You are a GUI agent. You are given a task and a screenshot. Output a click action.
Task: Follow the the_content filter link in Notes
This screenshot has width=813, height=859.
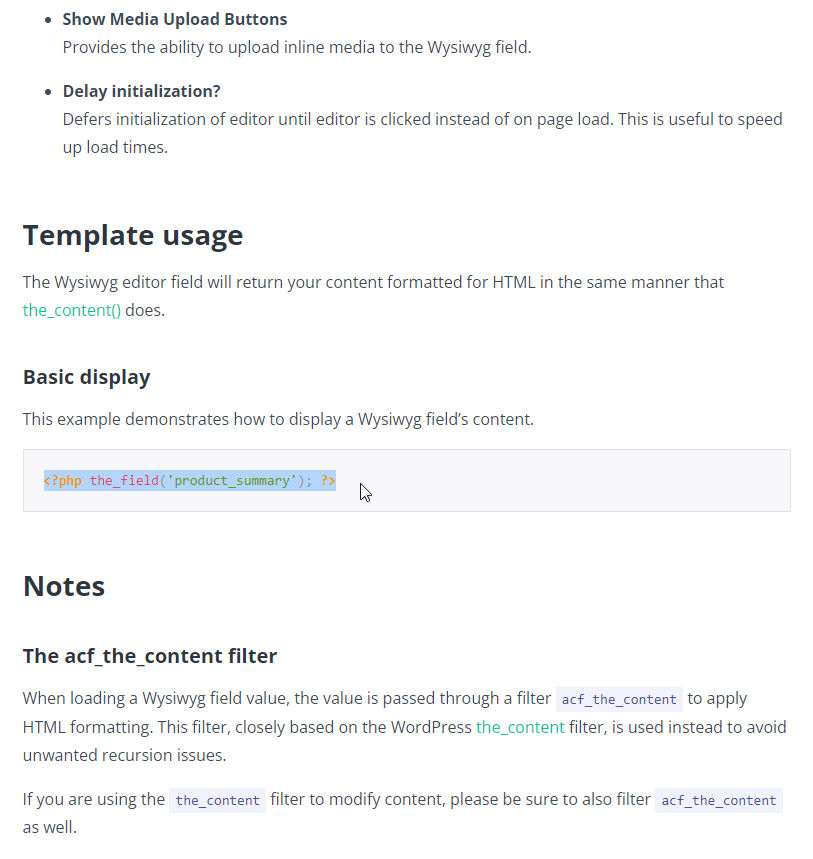click(x=520, y=727)
